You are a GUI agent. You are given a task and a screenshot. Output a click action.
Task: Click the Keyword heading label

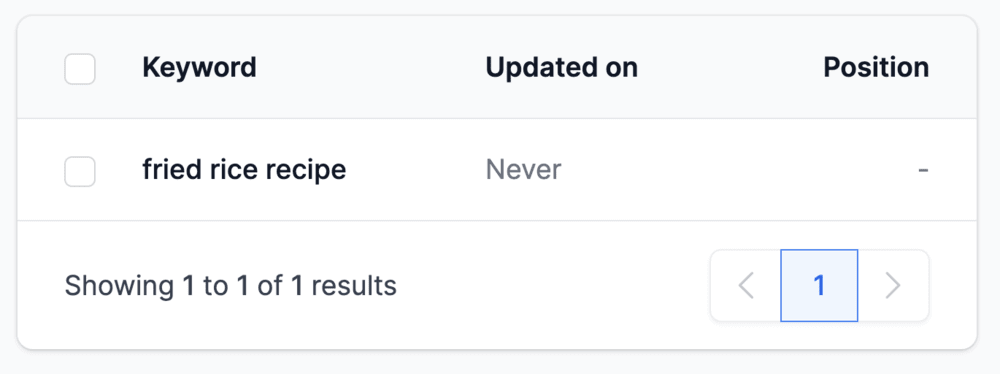pyautogui.click(x=199, y=67)
